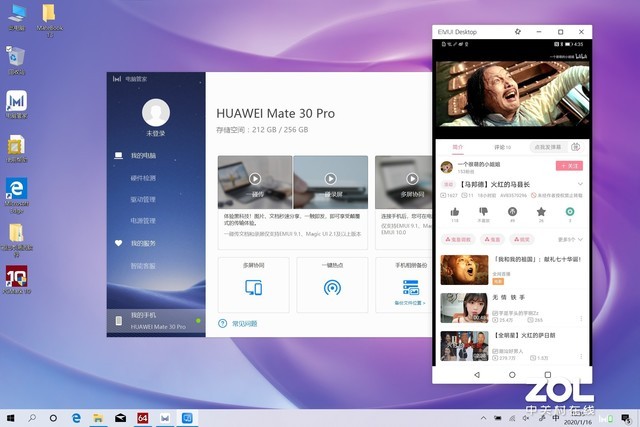Open Edge from the taskbar

(76, 418)
